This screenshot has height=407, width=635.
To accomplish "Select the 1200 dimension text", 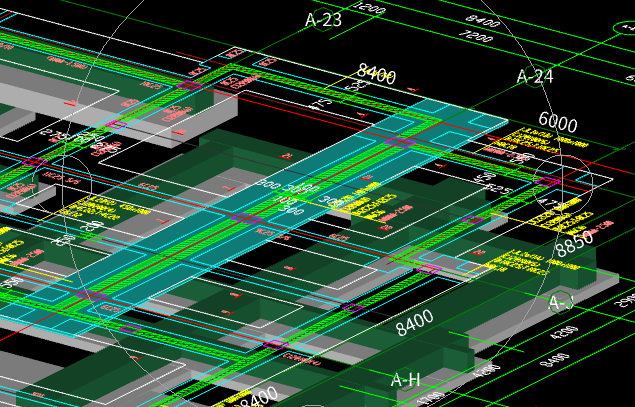I will coord(369,7).
